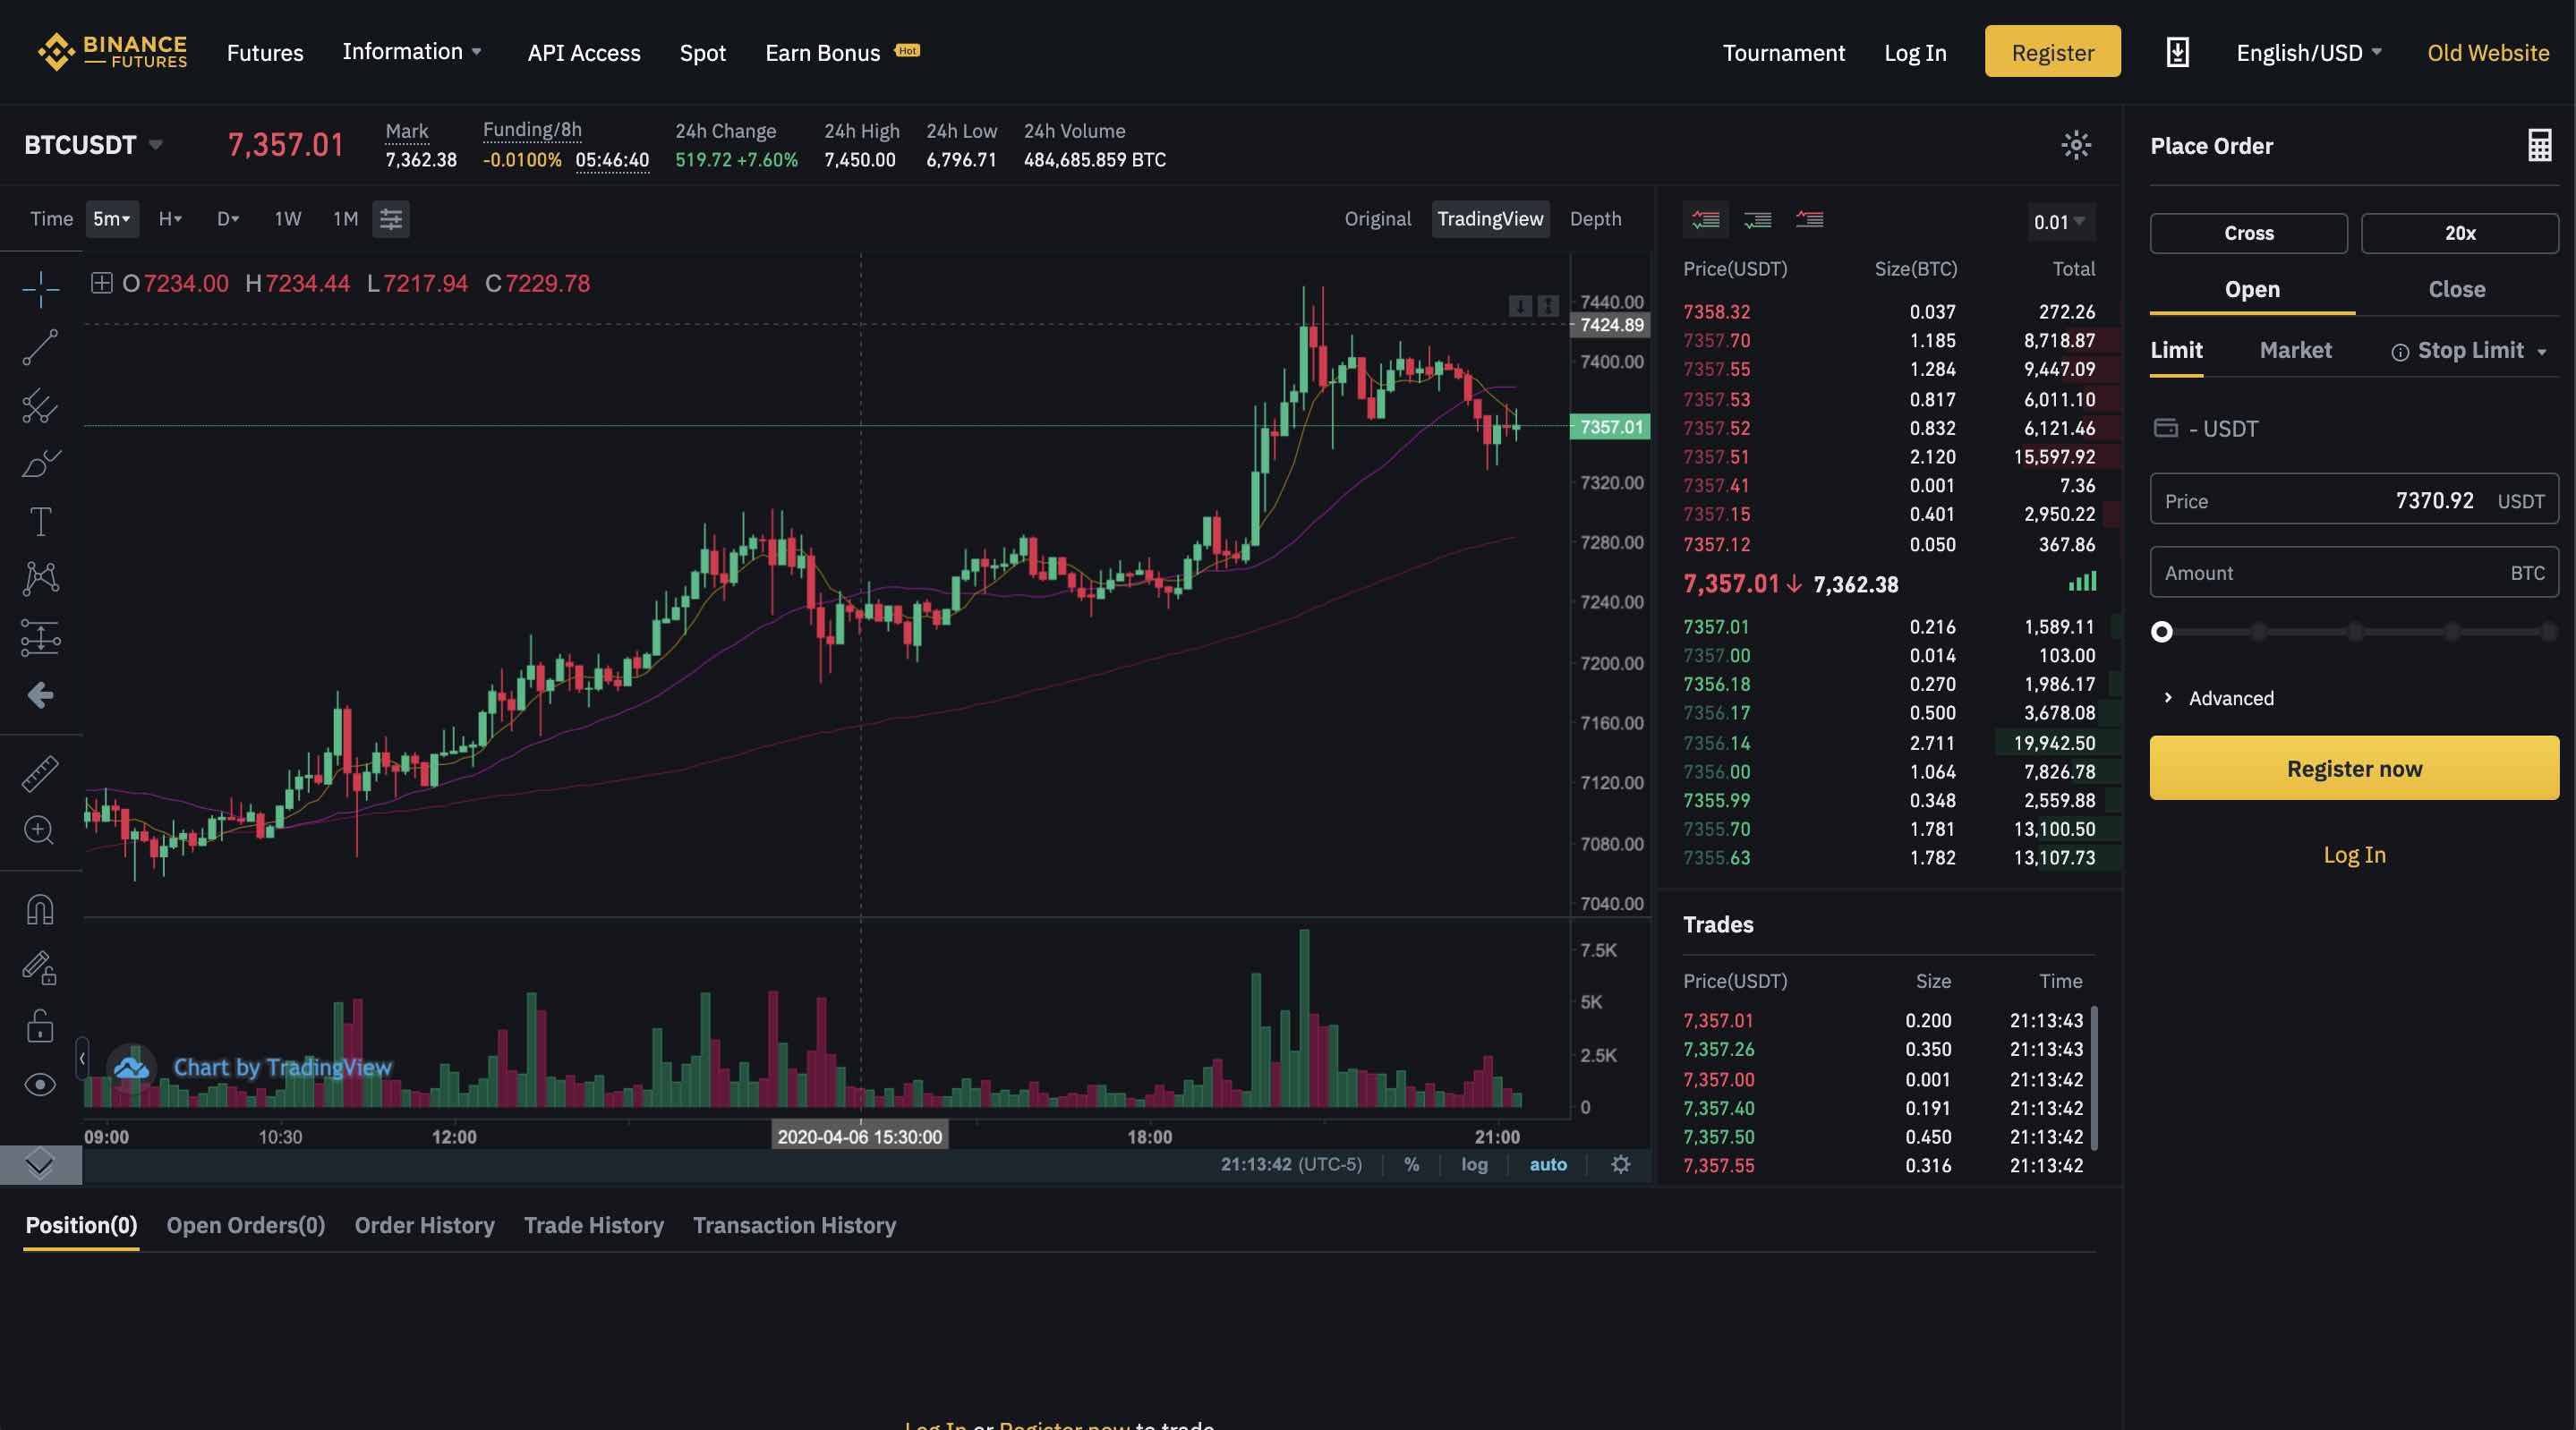The image size is (2576, 1430).
Task: Switch to the Trade History tab
Action: [x=593, y=1225]
